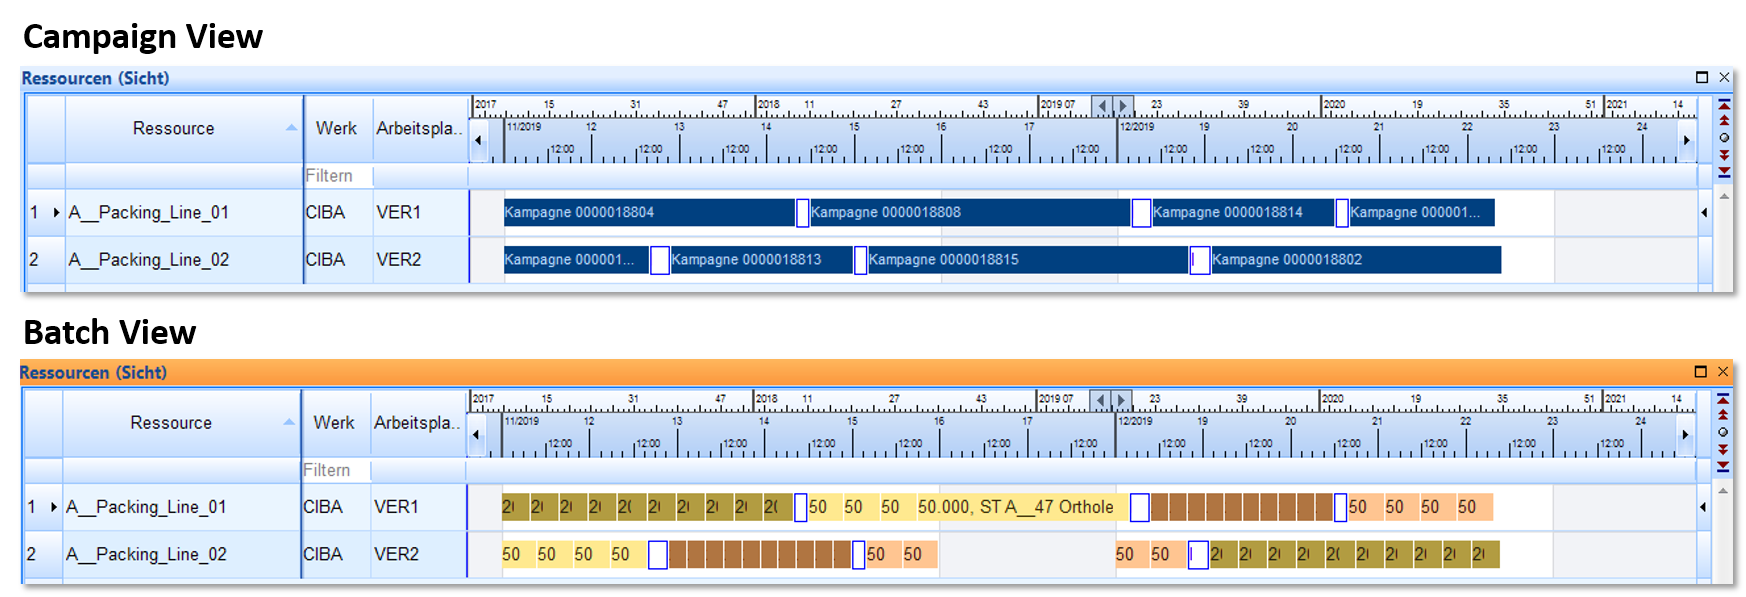Click the '50.000, ST A__47 Orthole' yellow block

(1015, 507)
